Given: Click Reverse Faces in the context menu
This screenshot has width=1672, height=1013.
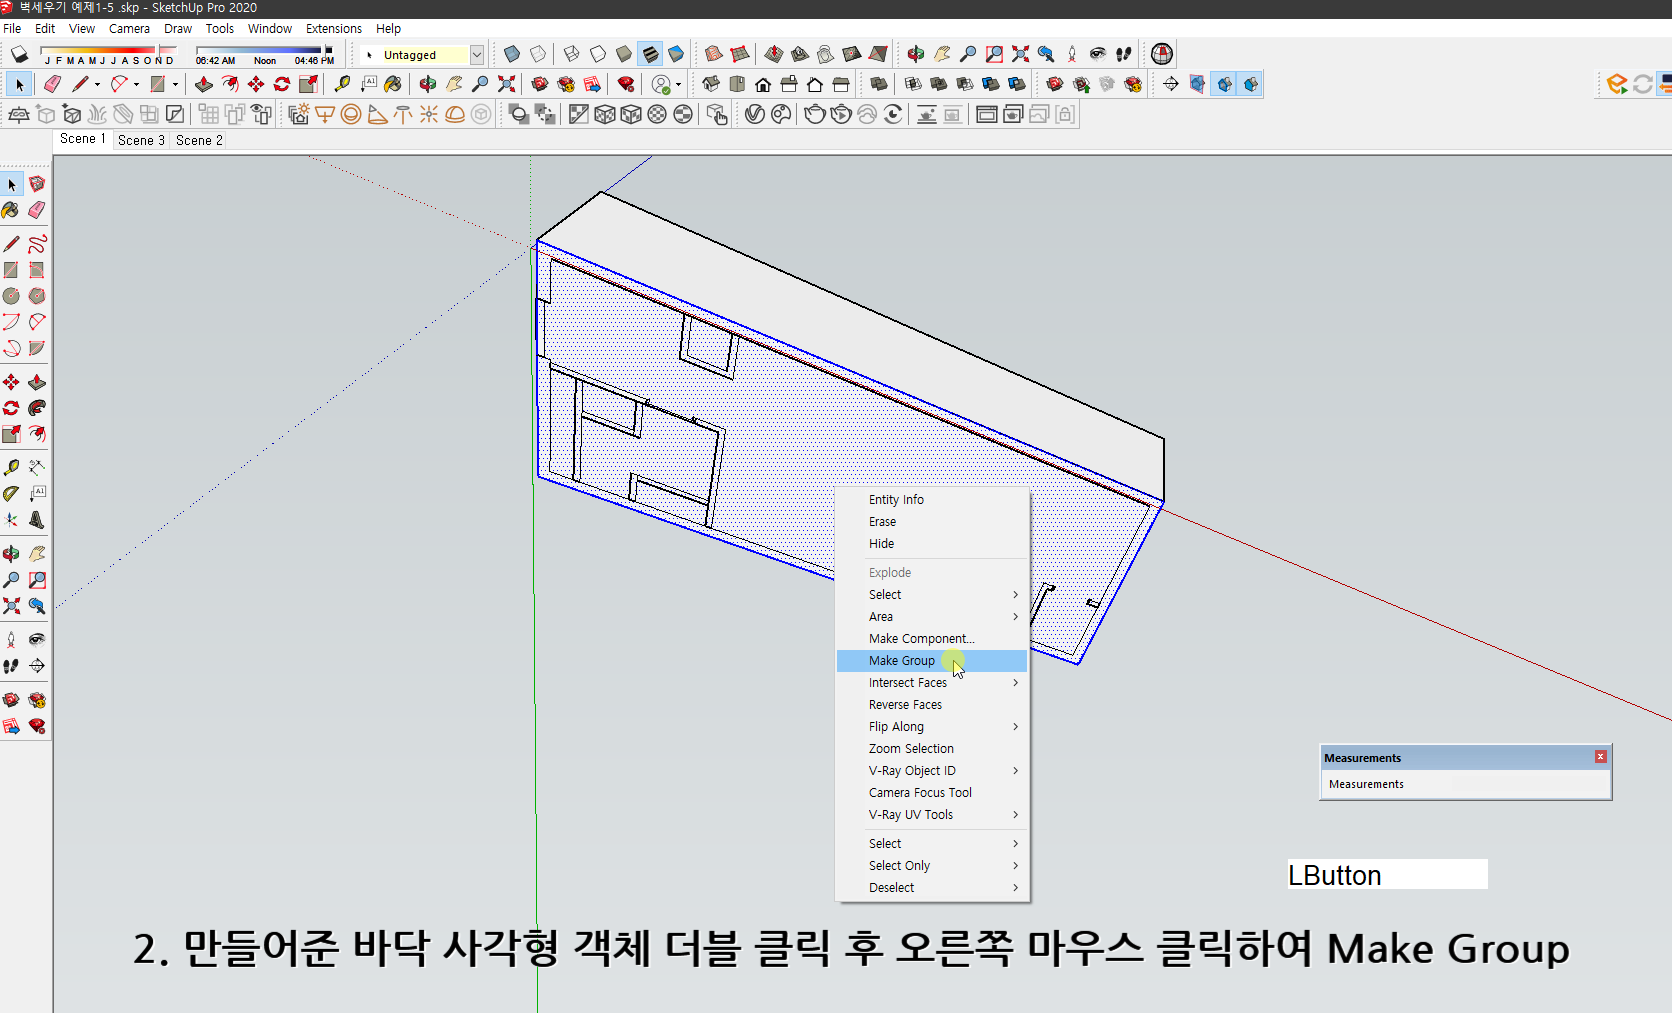Looking at the screenshot, I should (905, 704).
